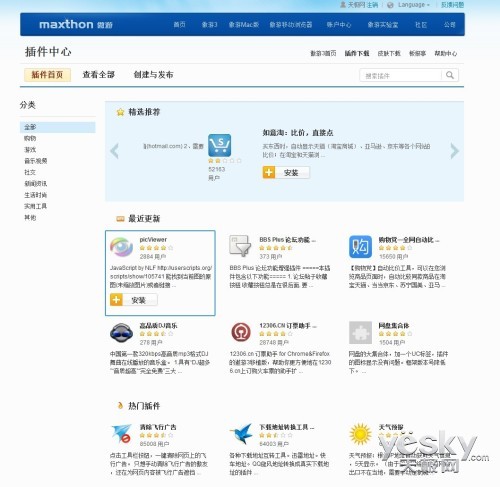Switch to 插件首页 tab
This screenshot has height=487, width=500.
[x=47, y=75]
